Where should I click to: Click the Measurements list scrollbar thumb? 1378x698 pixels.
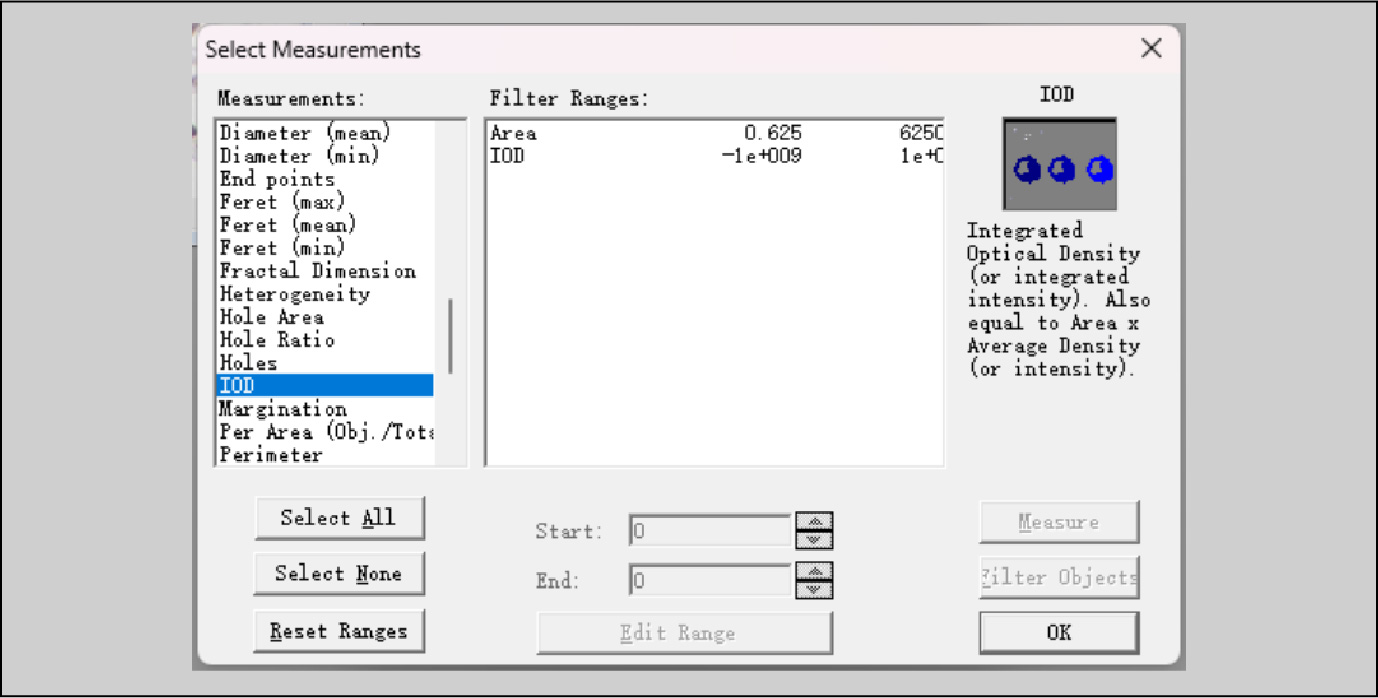point(450,335)
